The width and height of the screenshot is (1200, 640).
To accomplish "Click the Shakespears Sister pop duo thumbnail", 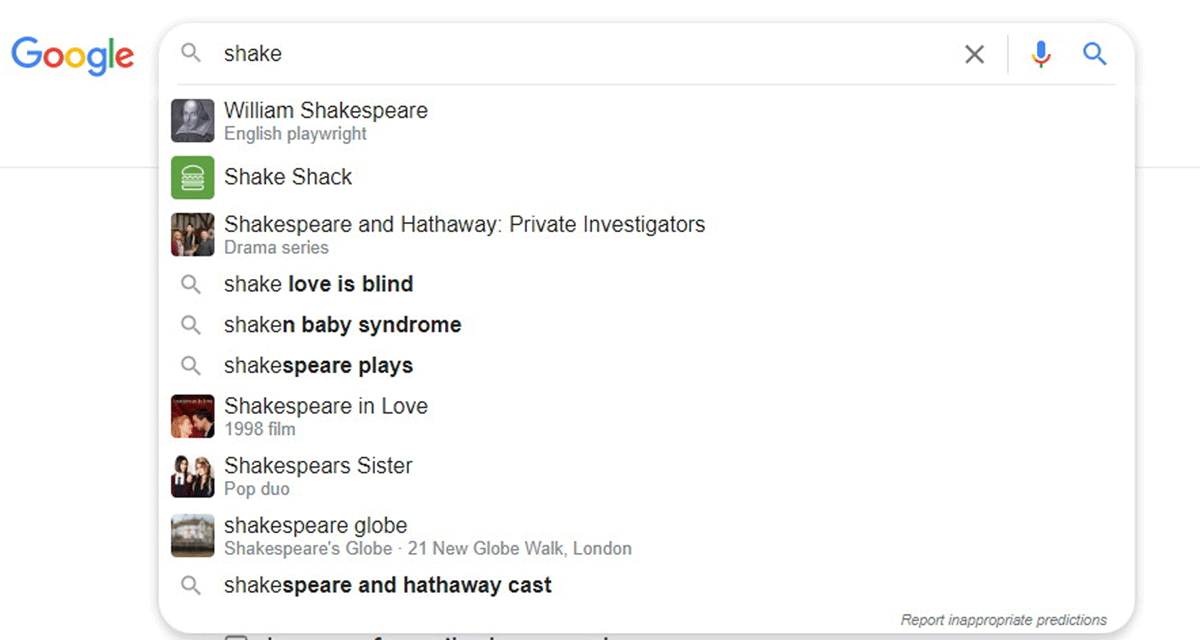I will [x=192, y=476].
